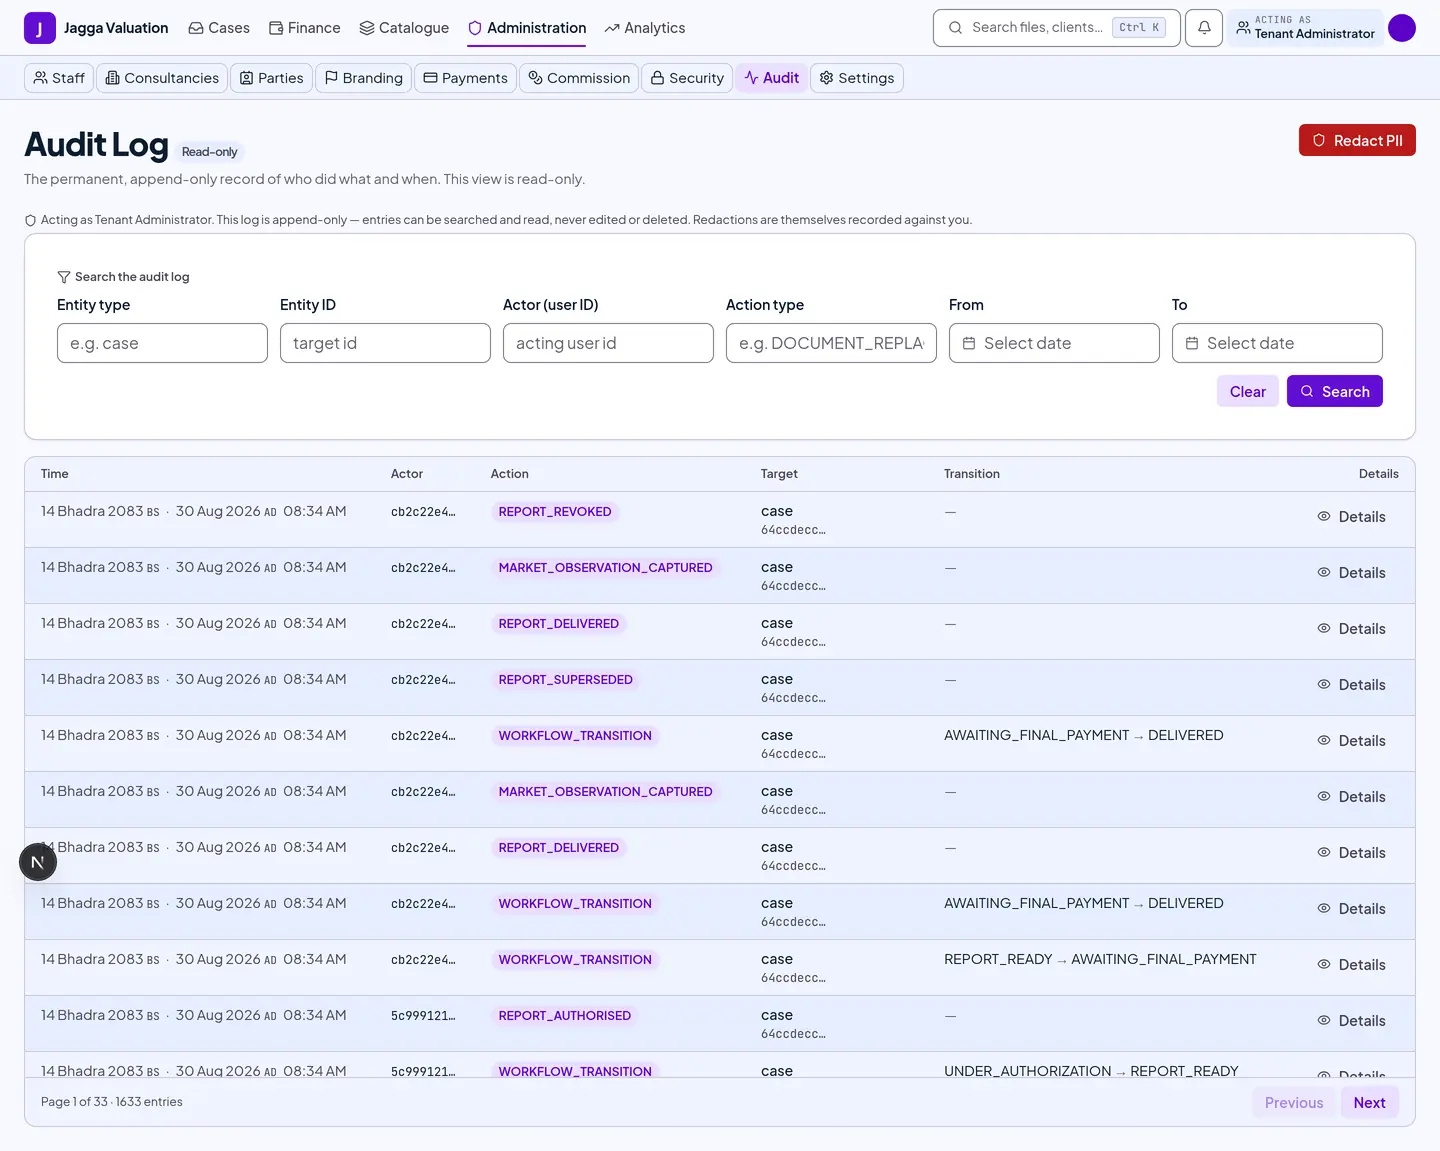View Details for first MARKET_OBSERVATION_CAPTURED entry
Screen dimensions: 1440x1151
point(1351,573)
